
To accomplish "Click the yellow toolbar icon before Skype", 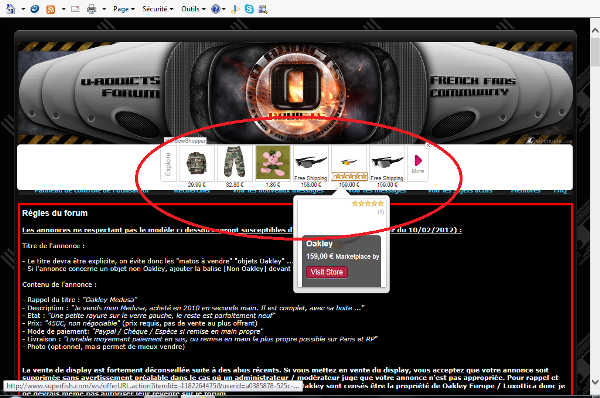I will (235, 9).
